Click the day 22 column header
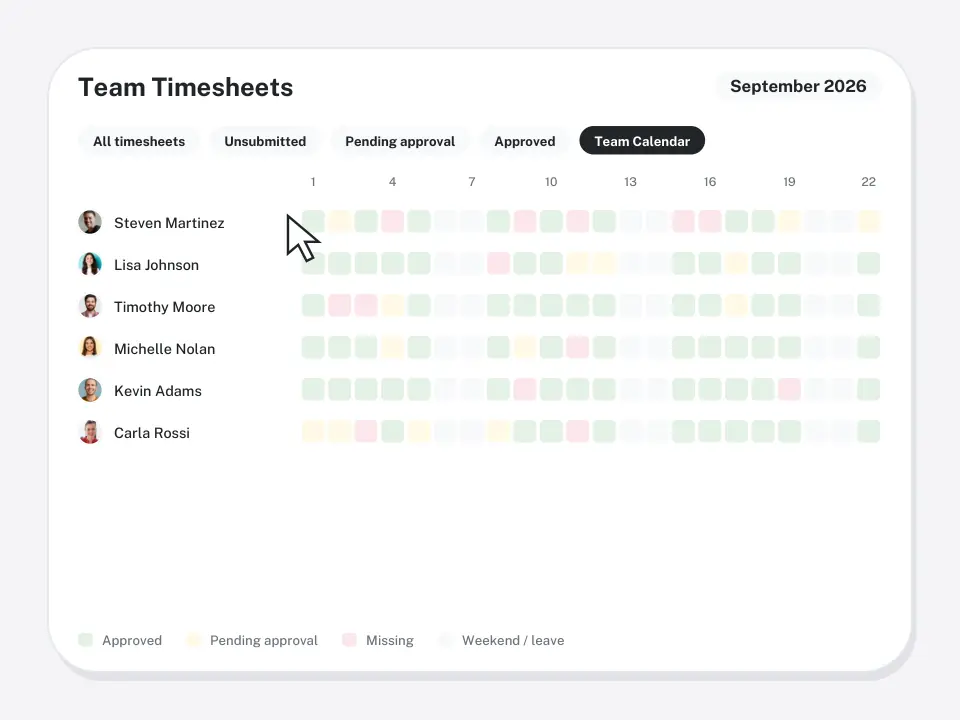This screenshot has height=720, width=960. click(868, 182)
